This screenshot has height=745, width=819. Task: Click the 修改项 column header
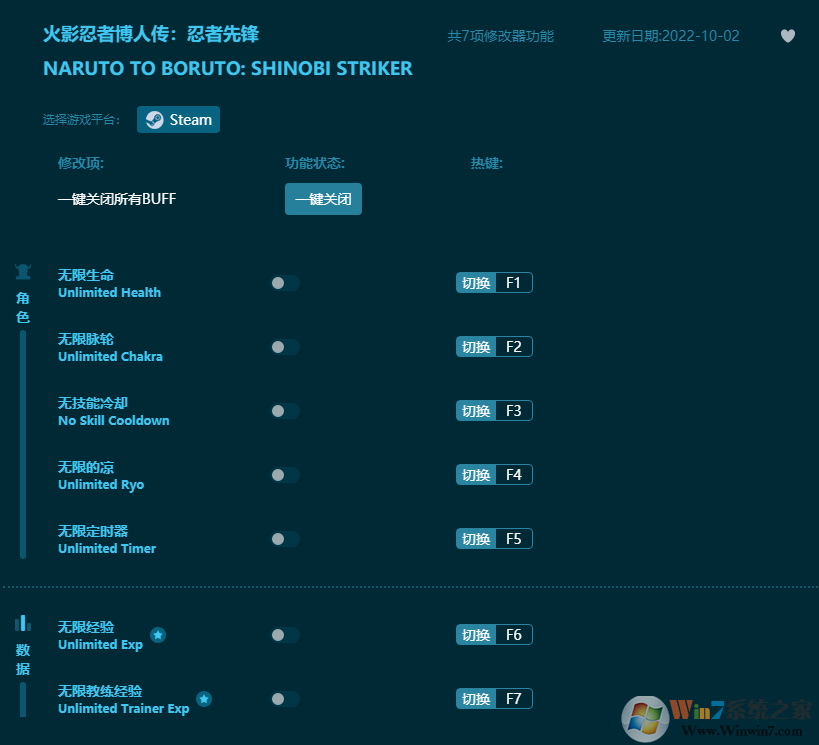(81, 163)
